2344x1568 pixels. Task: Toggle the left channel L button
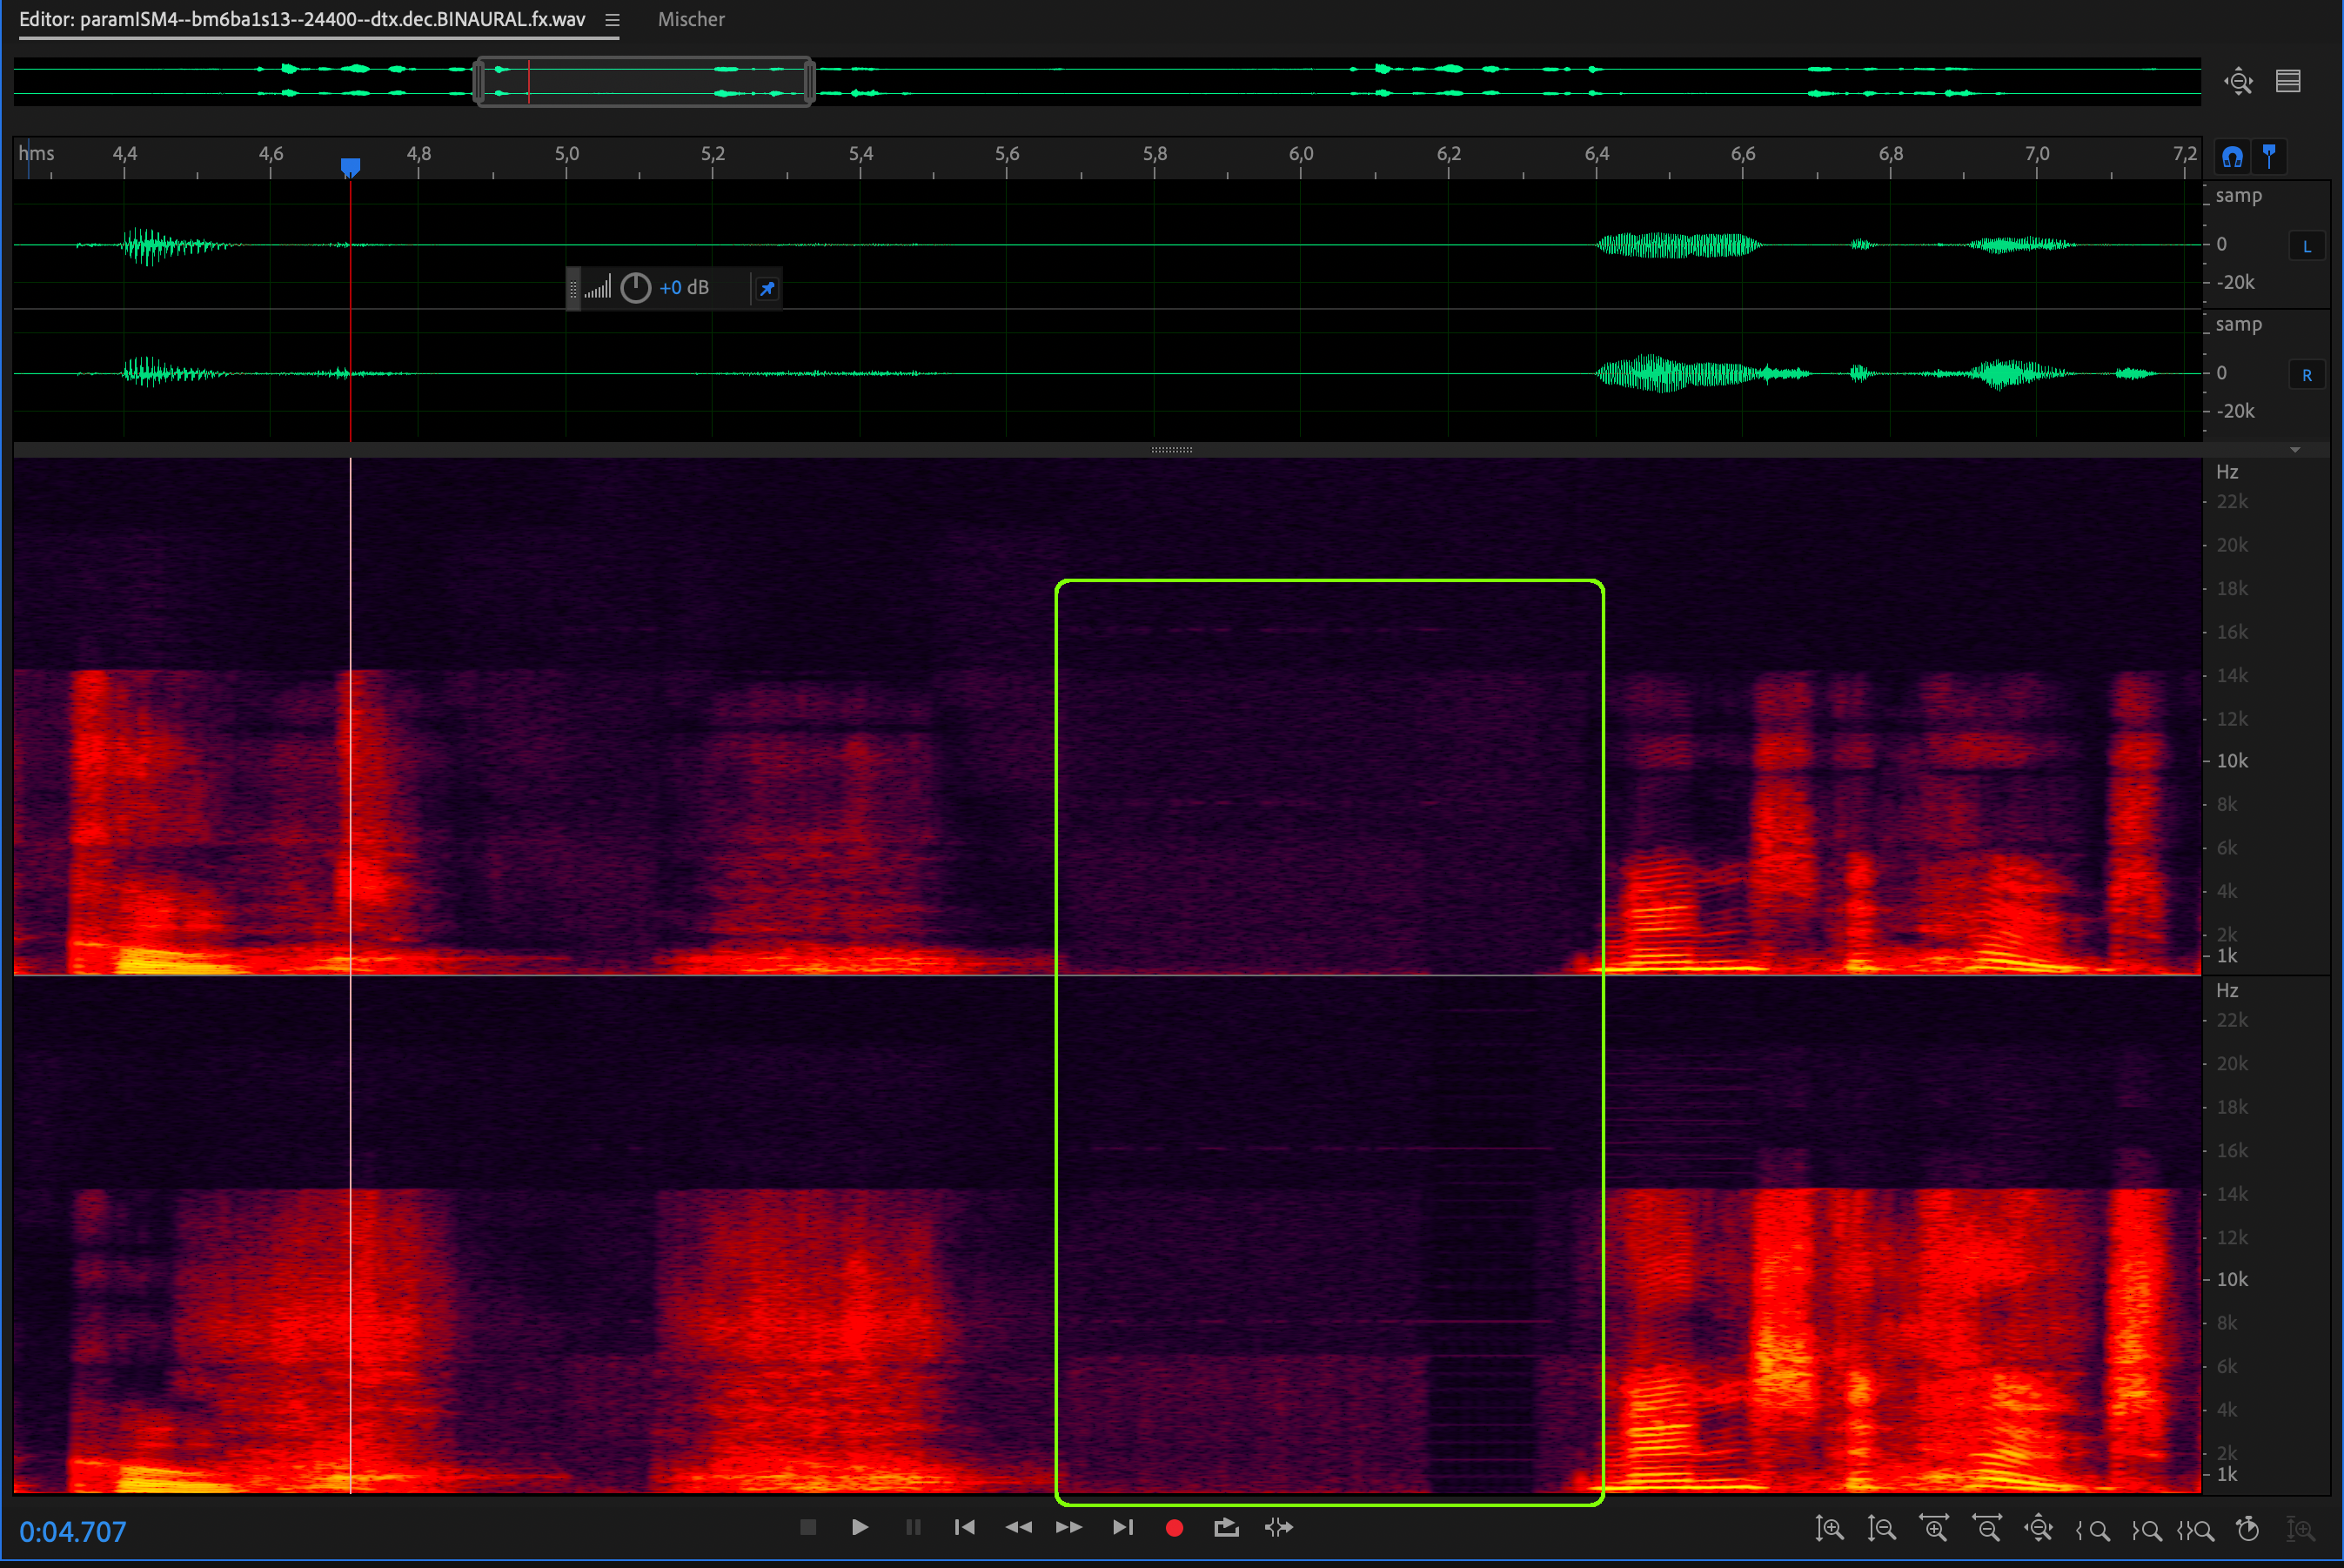click(x=2307, y=246)
